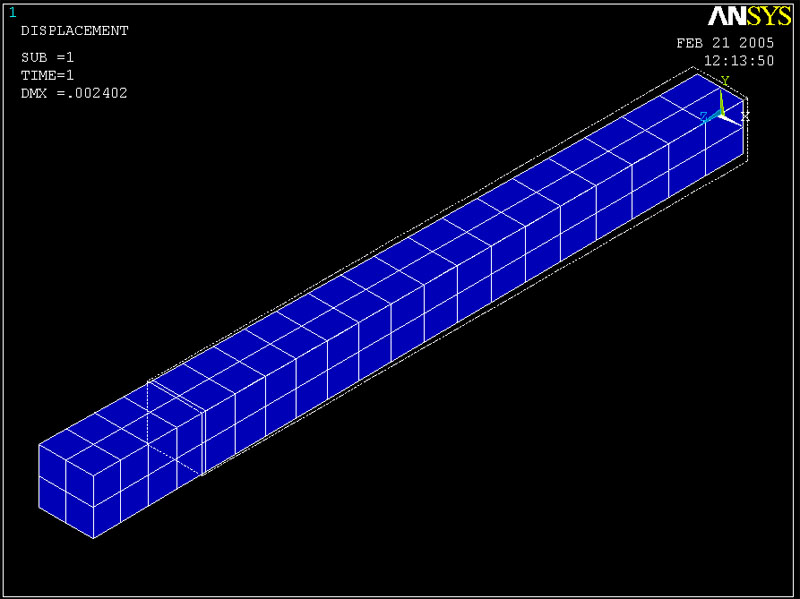Screen dimensions: 800x599
Task: Click the TIME=1 label
Action: 47,76
